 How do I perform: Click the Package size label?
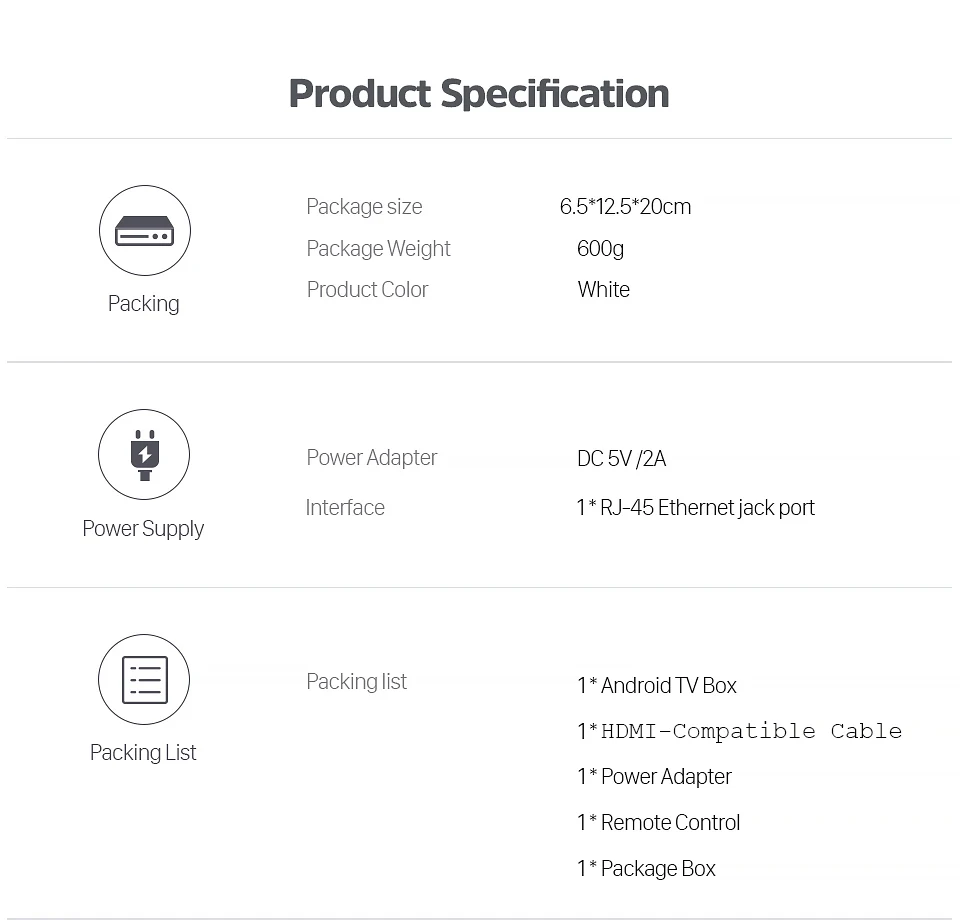(364, 207)
